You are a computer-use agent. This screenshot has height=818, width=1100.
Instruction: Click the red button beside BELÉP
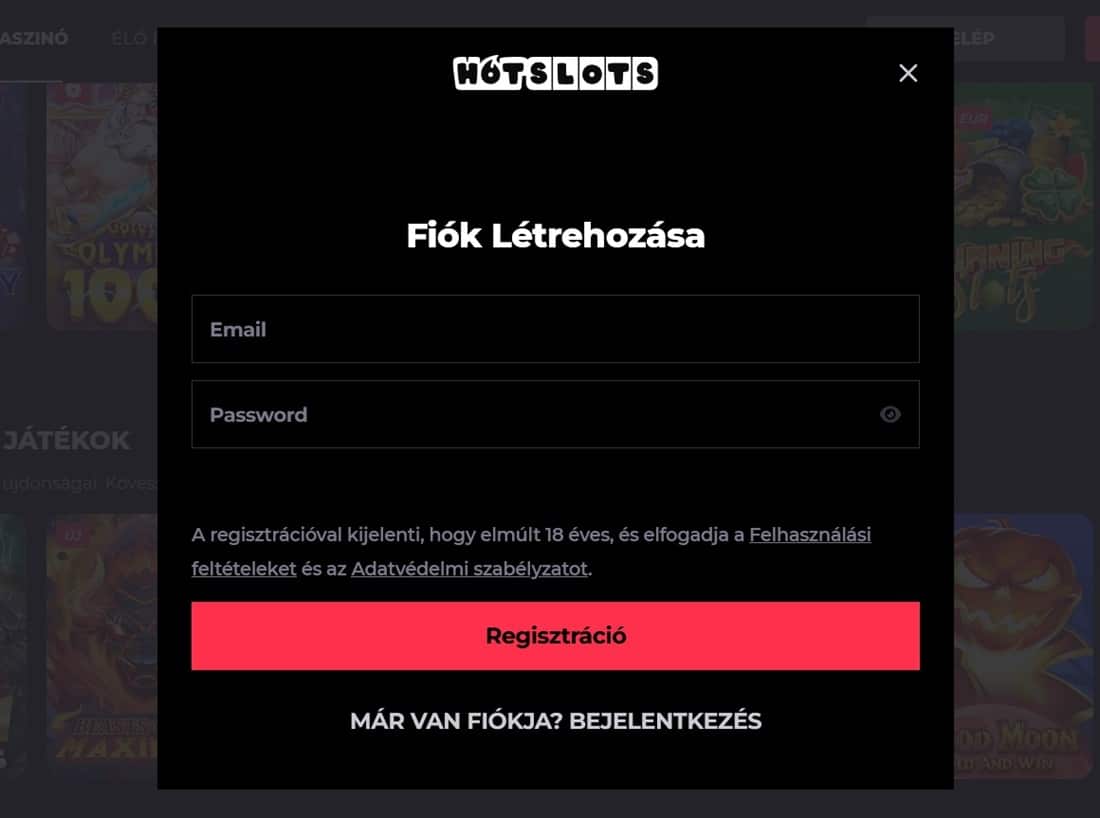[x=1092, y=38]
